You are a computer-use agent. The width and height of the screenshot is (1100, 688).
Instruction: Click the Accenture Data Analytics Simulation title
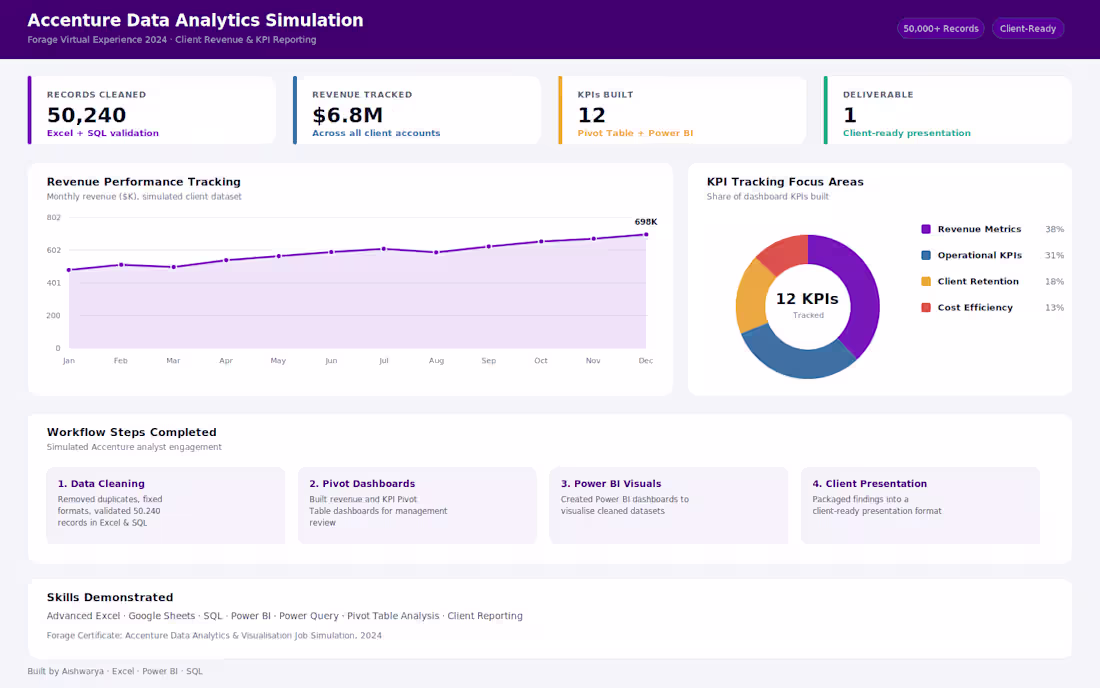tap(195, 20)
